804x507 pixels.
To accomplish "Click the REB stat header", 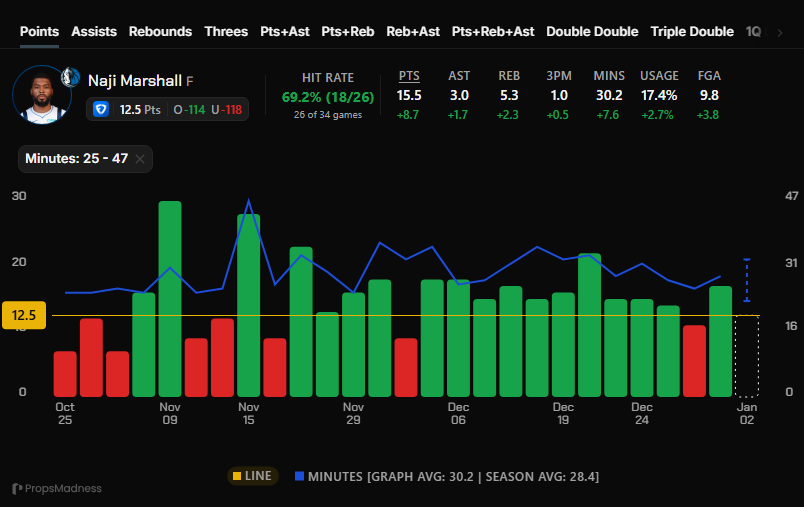I will [x=509, y=76].
